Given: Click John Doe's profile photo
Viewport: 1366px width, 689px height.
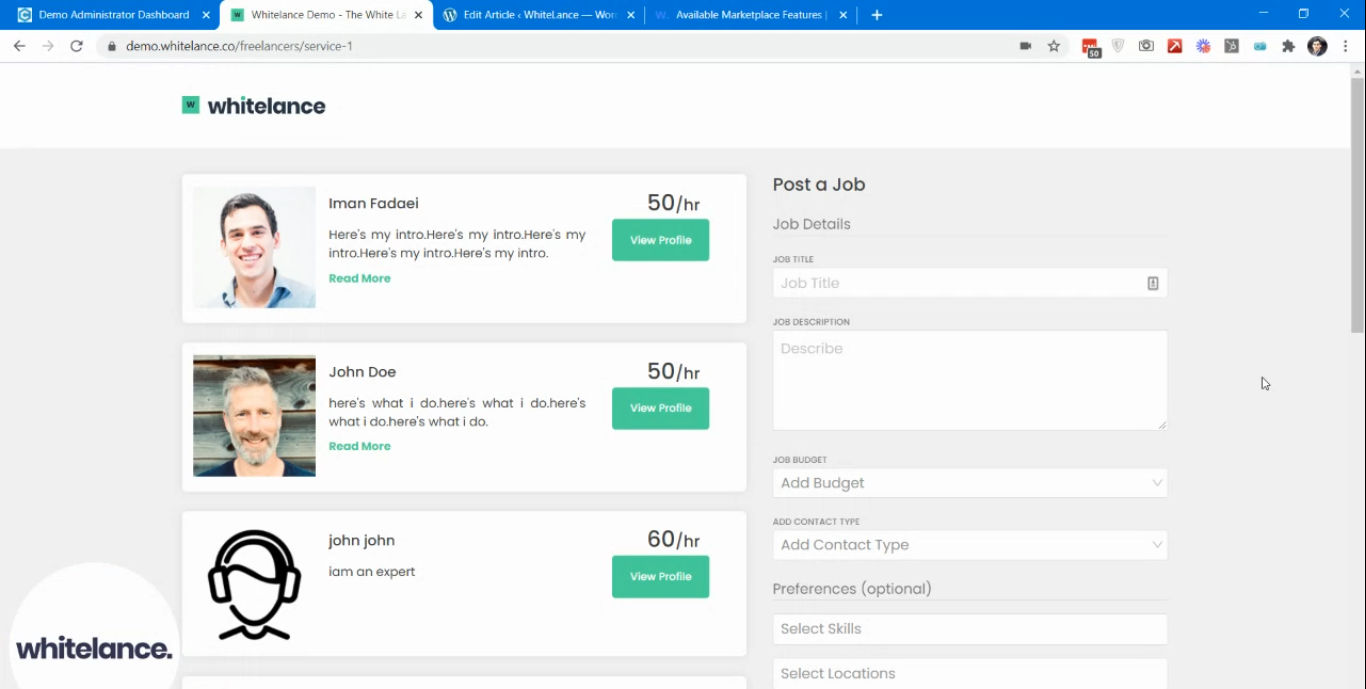Looking at the screenshot, I should coord(254,415).
